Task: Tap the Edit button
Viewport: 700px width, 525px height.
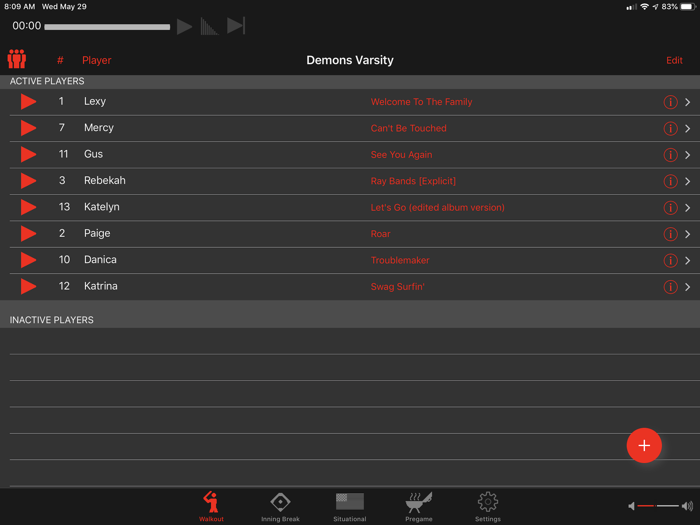Action: [x=674, y=60]
